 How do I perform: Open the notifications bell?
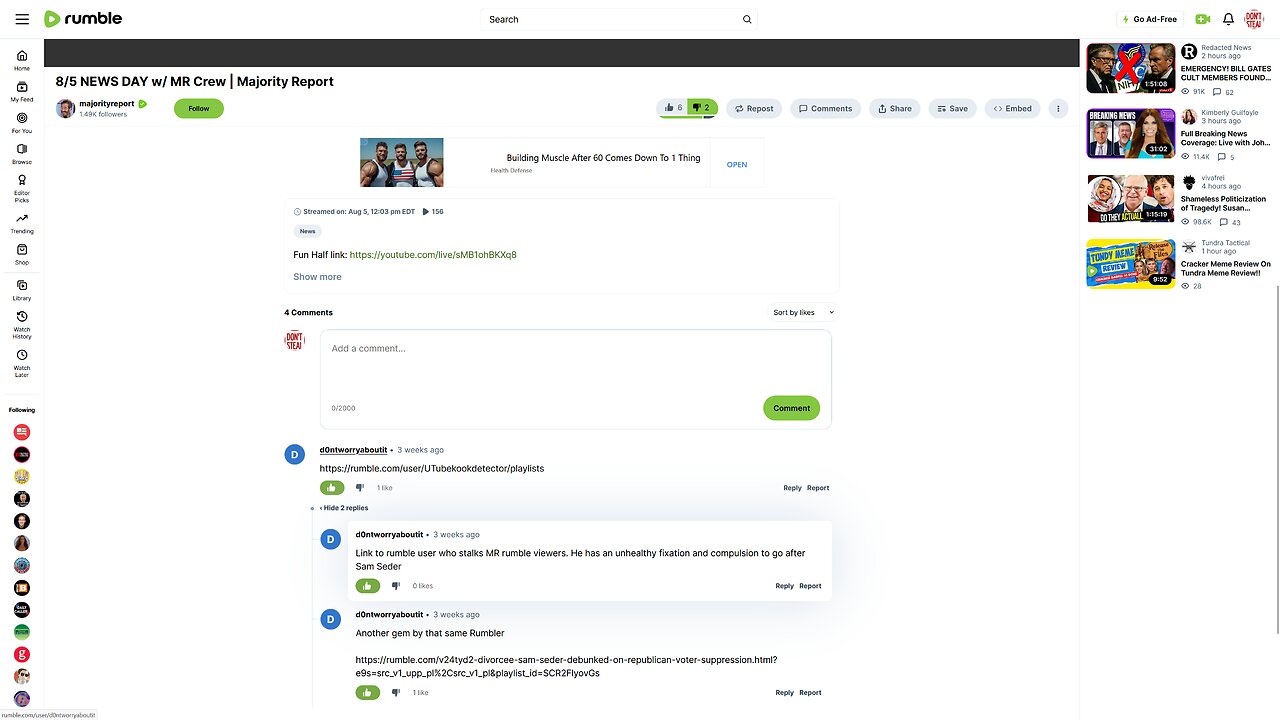1228,19
